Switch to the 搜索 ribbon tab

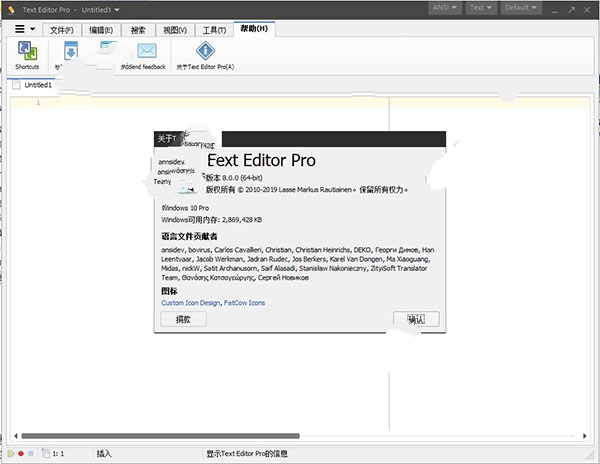138,30
